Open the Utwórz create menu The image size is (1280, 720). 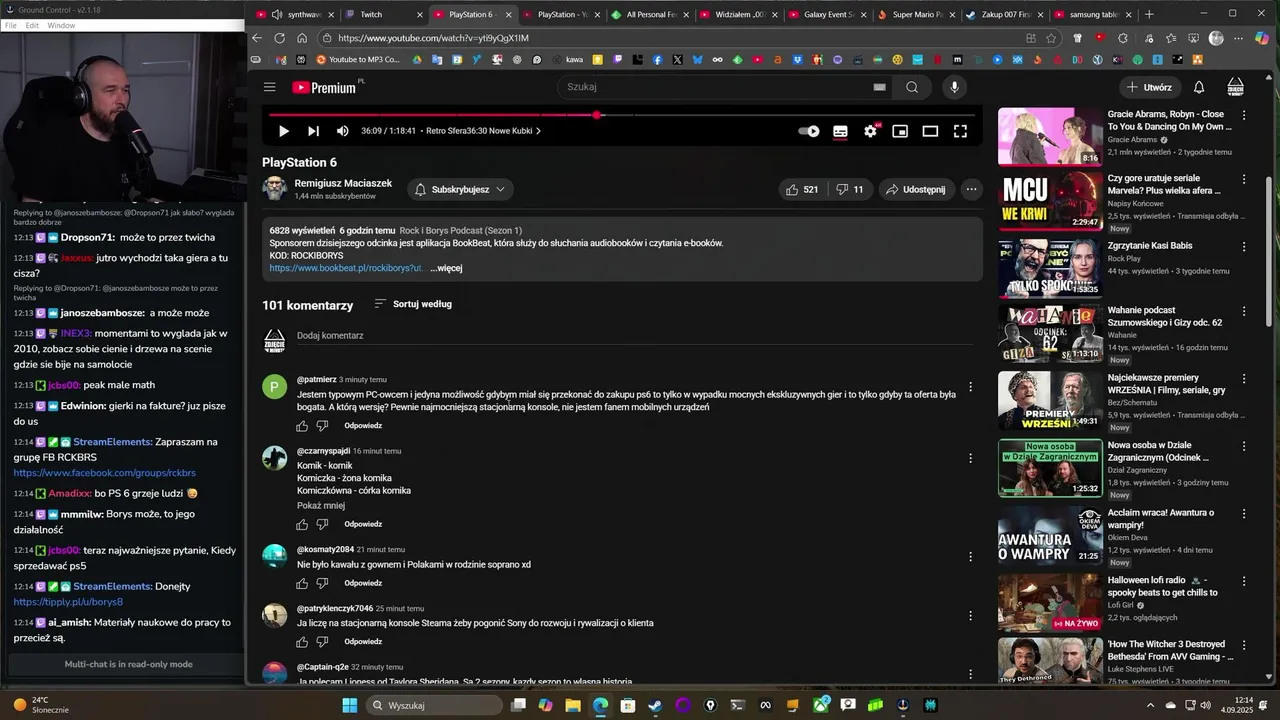click(x=1149, y=87)
